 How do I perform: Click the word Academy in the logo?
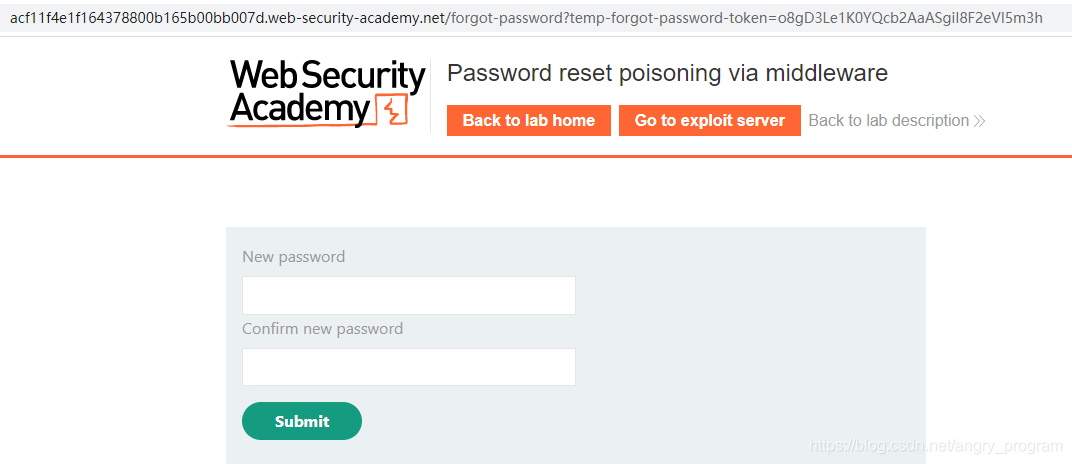[x=299, y=109]
